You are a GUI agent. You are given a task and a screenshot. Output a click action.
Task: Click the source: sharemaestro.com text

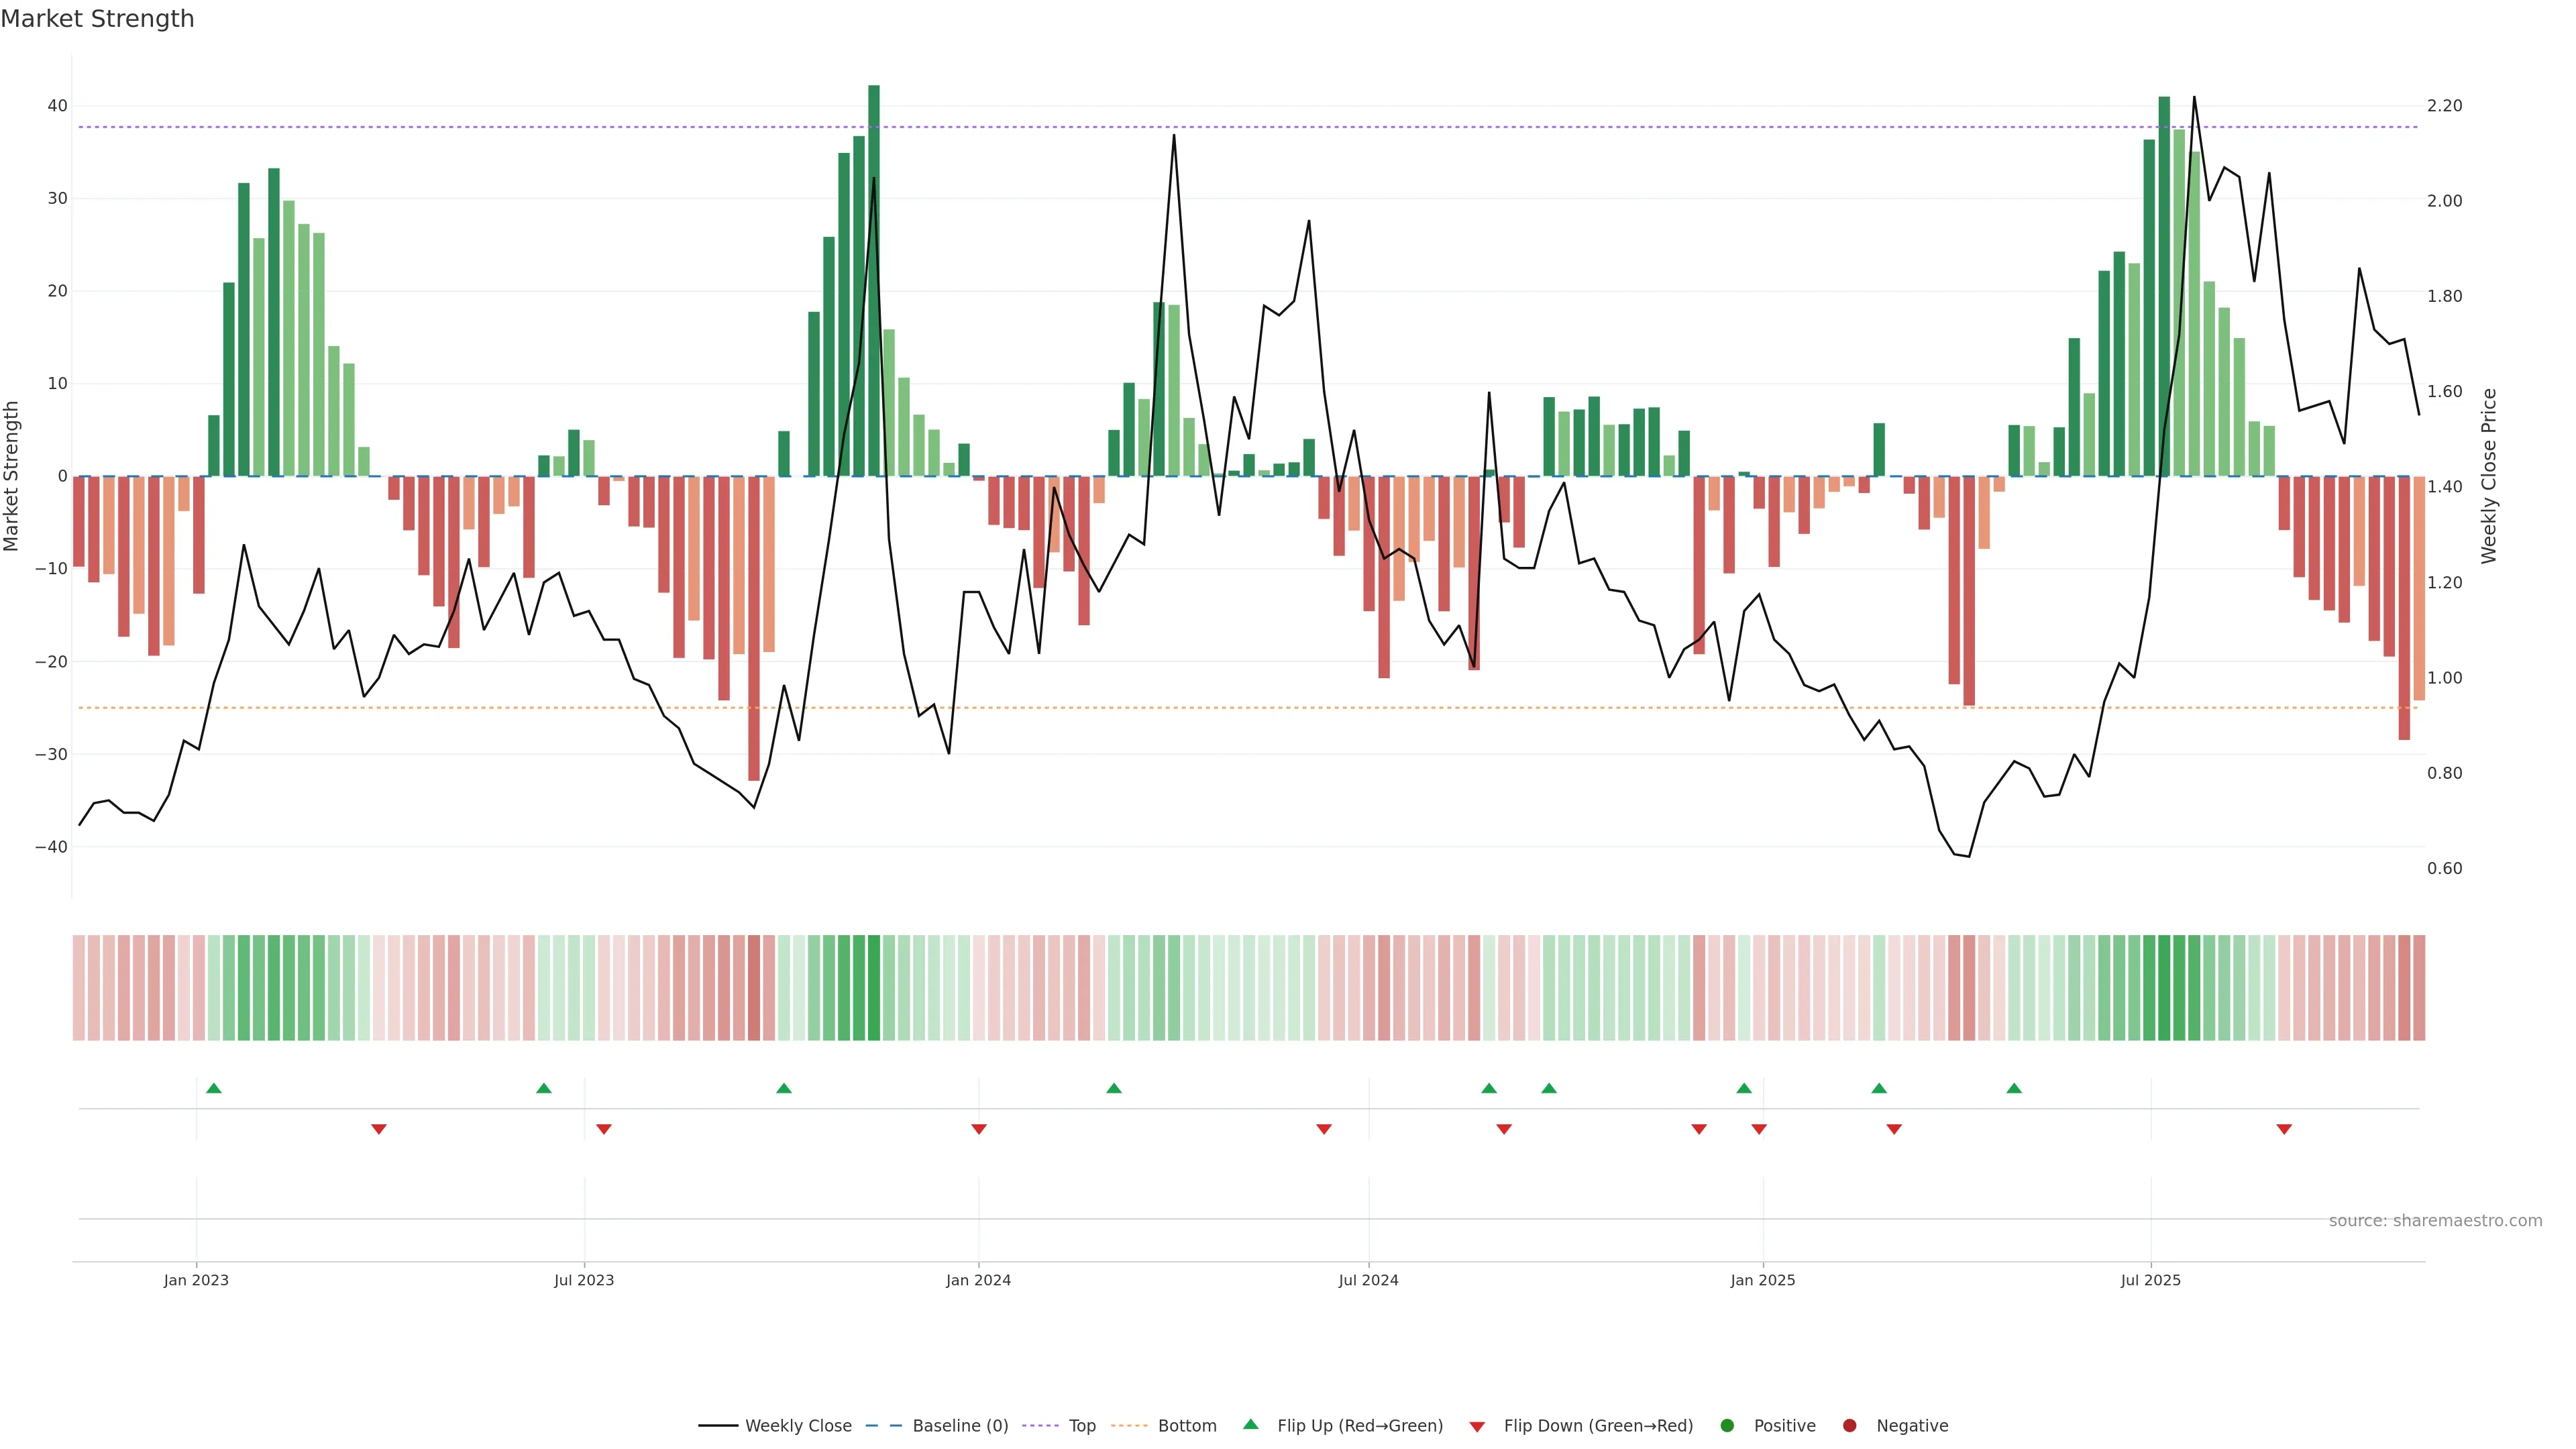[x=2435, y=1221]
